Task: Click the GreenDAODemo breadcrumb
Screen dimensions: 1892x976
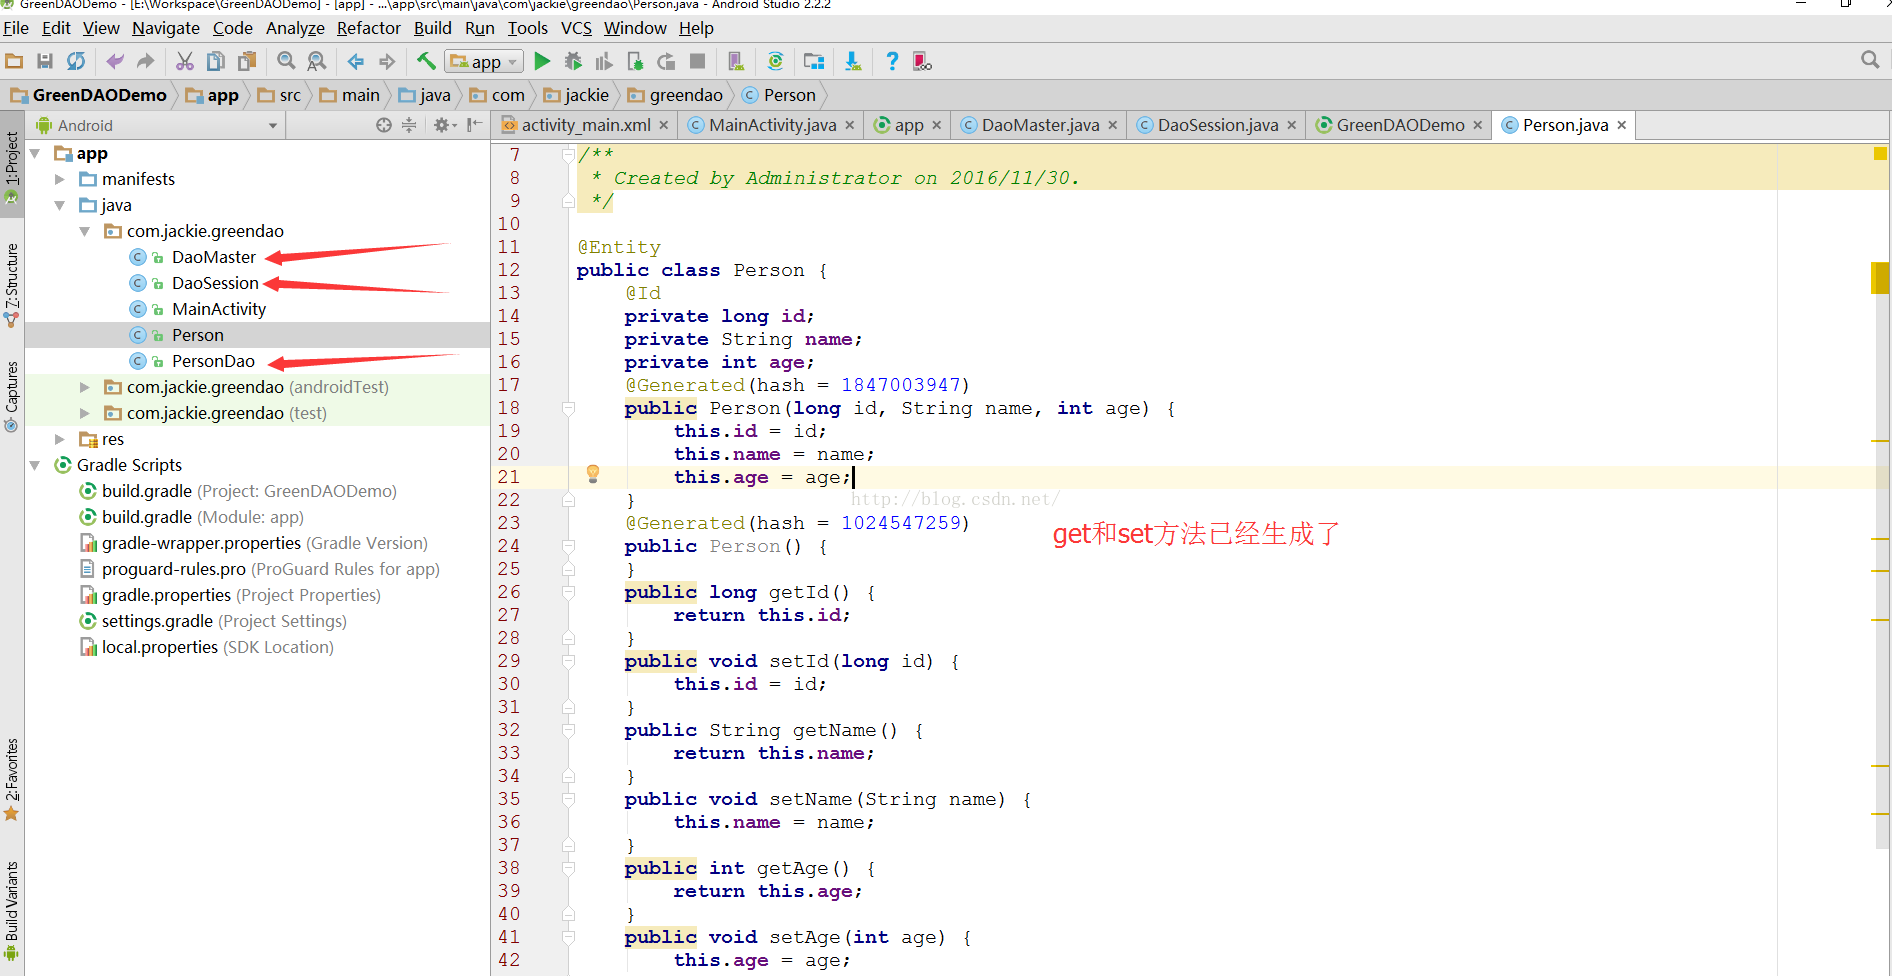Action: tap(88, 95)
